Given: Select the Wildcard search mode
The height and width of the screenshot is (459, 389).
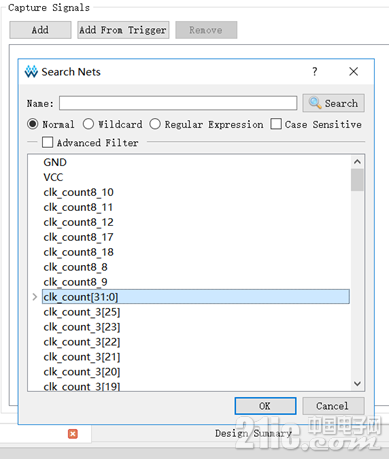Looking at the screenshot, I should pos(88,124).
